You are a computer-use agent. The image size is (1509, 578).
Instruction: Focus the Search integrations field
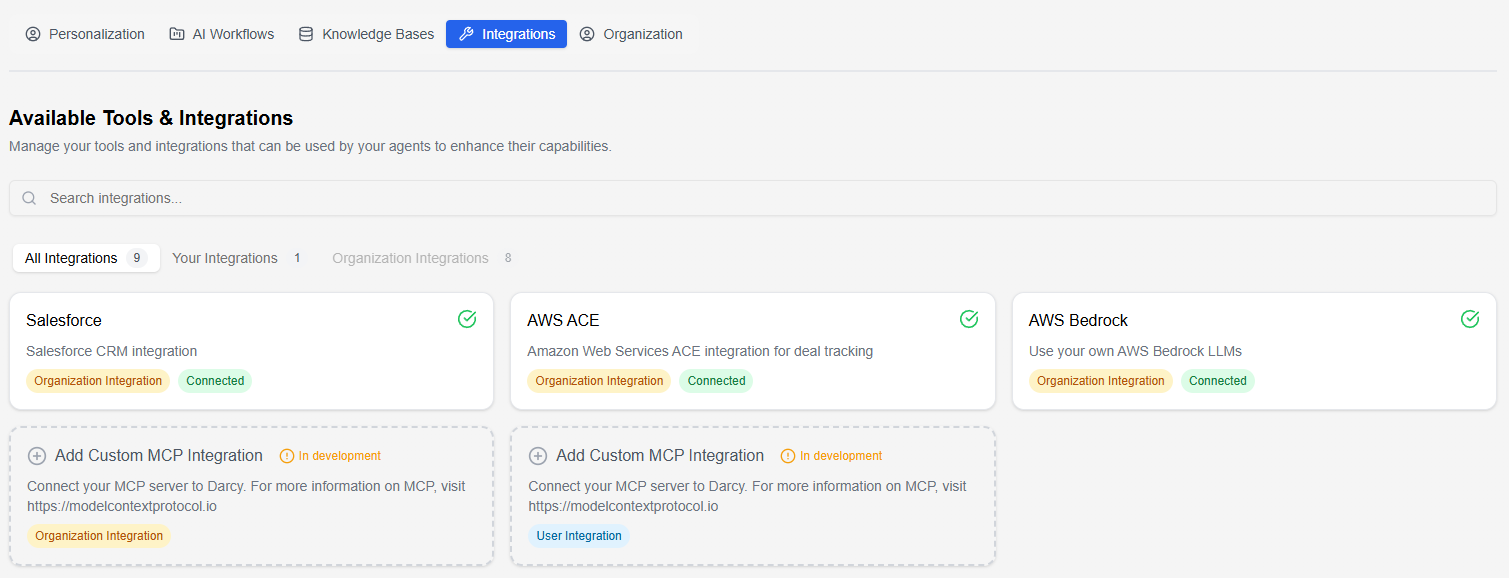(750, 198)
